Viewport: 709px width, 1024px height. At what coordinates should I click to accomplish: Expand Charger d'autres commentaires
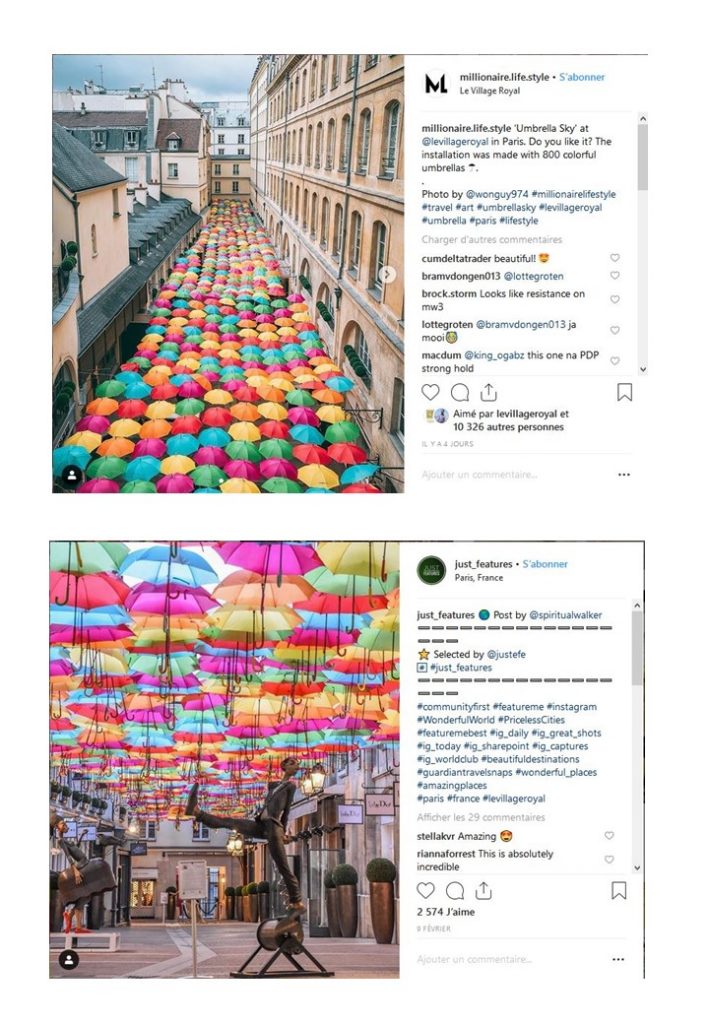click(x=492, y=240)
